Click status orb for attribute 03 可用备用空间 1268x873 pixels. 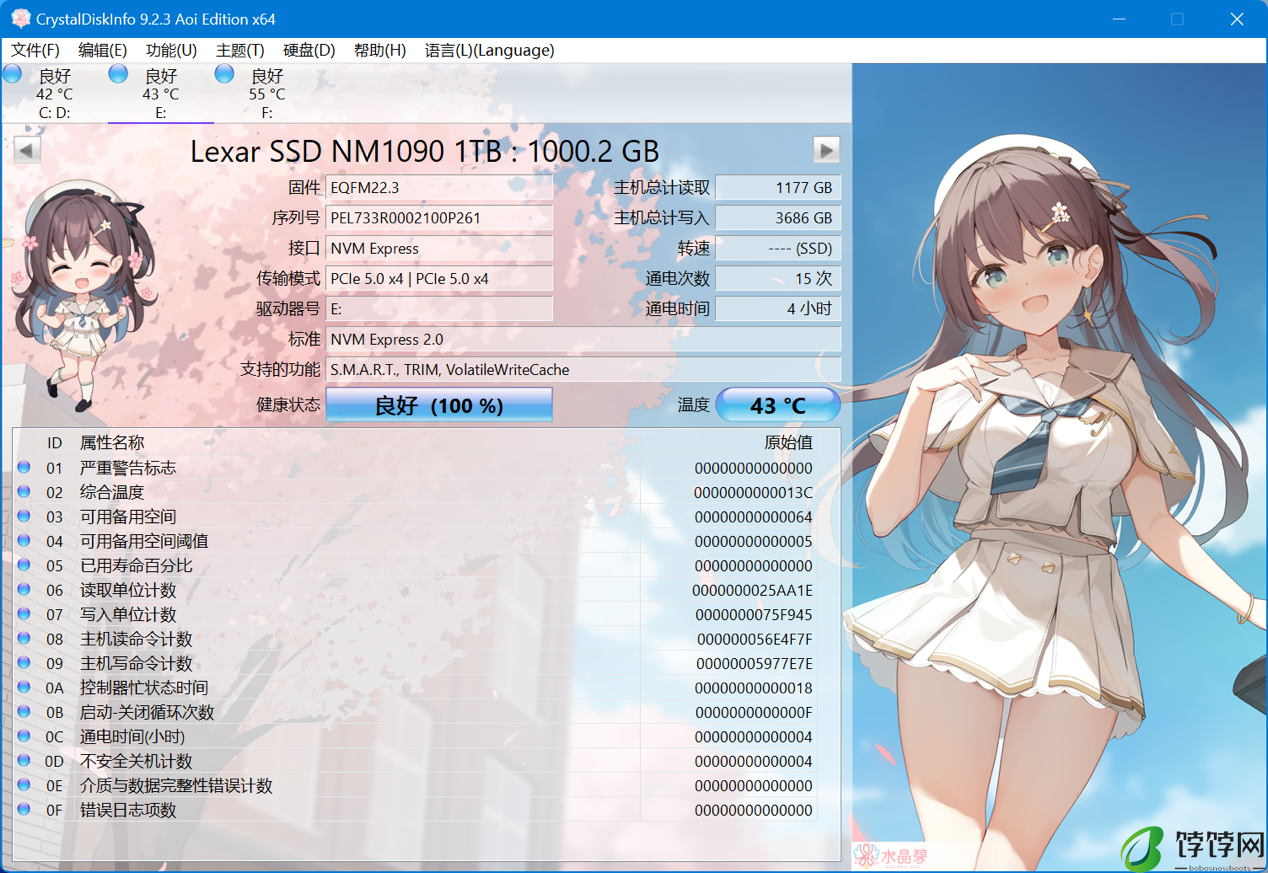click(x=24, y=516)
